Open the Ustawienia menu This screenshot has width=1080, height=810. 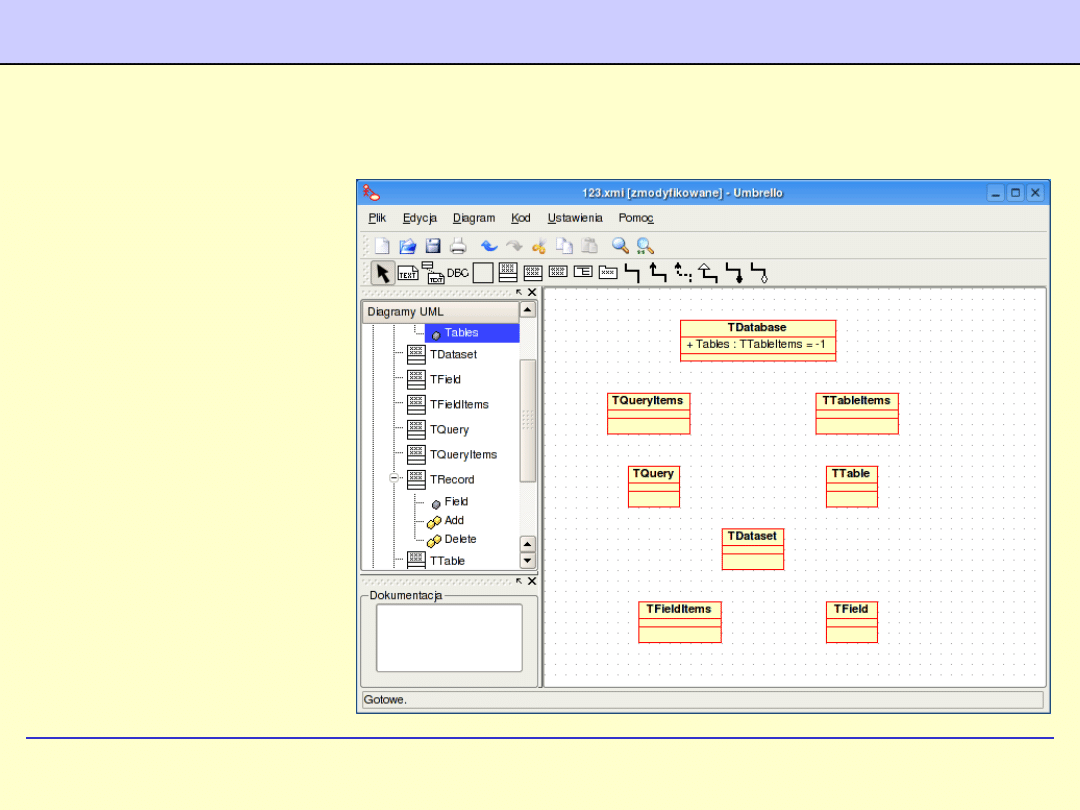point(574,218)
